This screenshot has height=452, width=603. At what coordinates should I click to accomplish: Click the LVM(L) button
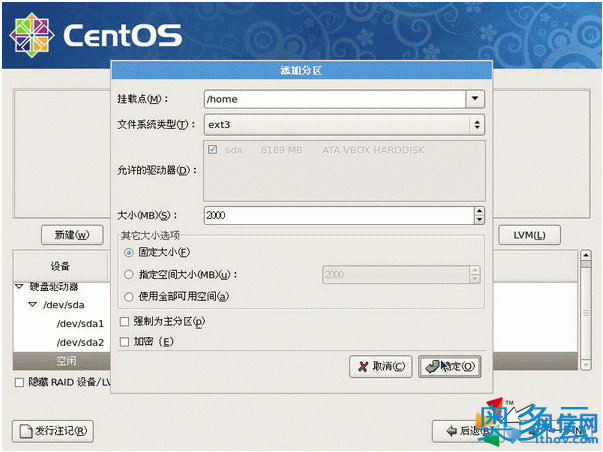(x=529, y=235)
